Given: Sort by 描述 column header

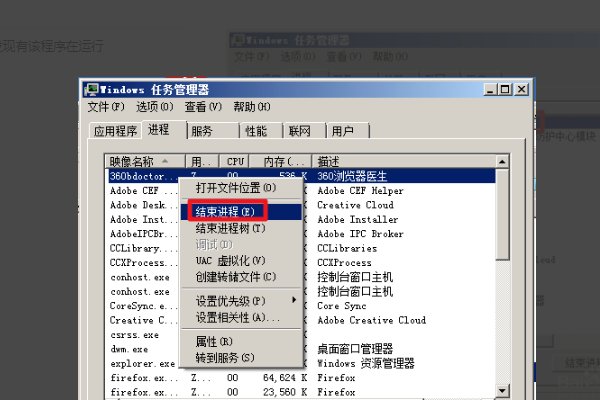Looking at the screenshot, I should [404, 162].
